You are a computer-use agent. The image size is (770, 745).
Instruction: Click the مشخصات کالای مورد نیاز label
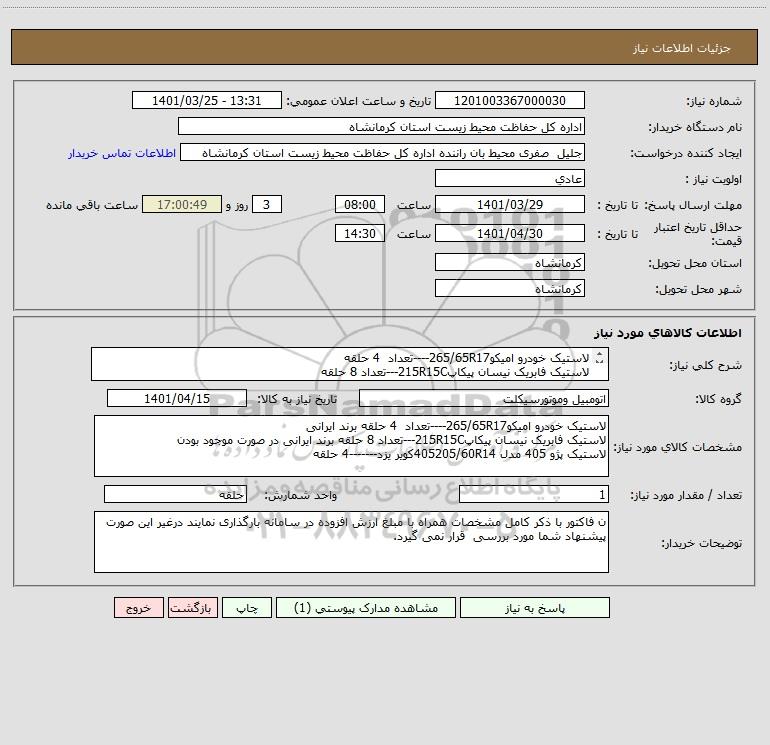tap(678, 447)
